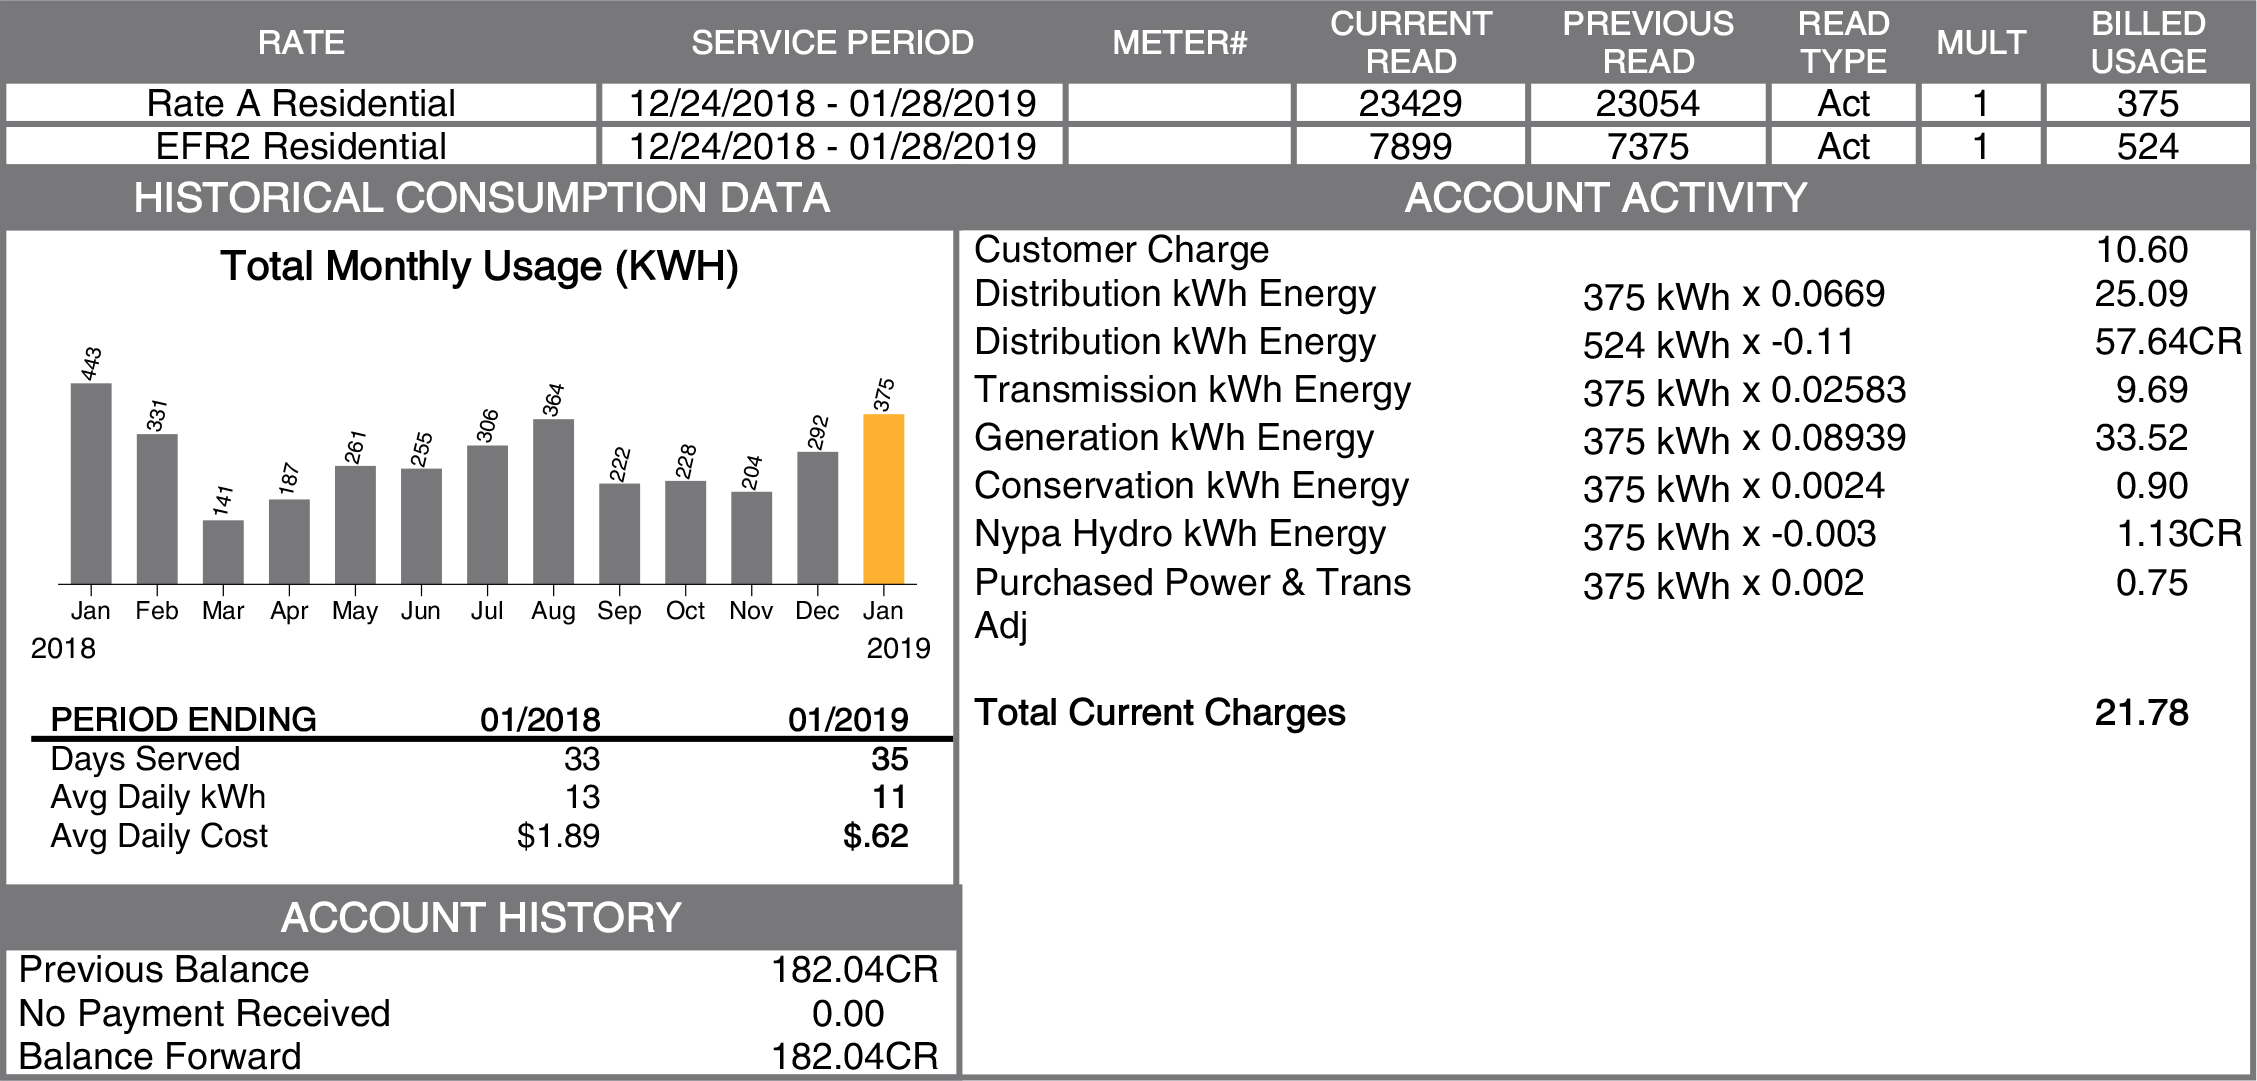Click the Customer Charge line item
The width and height of the screenshot is (2257, 1081).
[x=1121, y=249]
